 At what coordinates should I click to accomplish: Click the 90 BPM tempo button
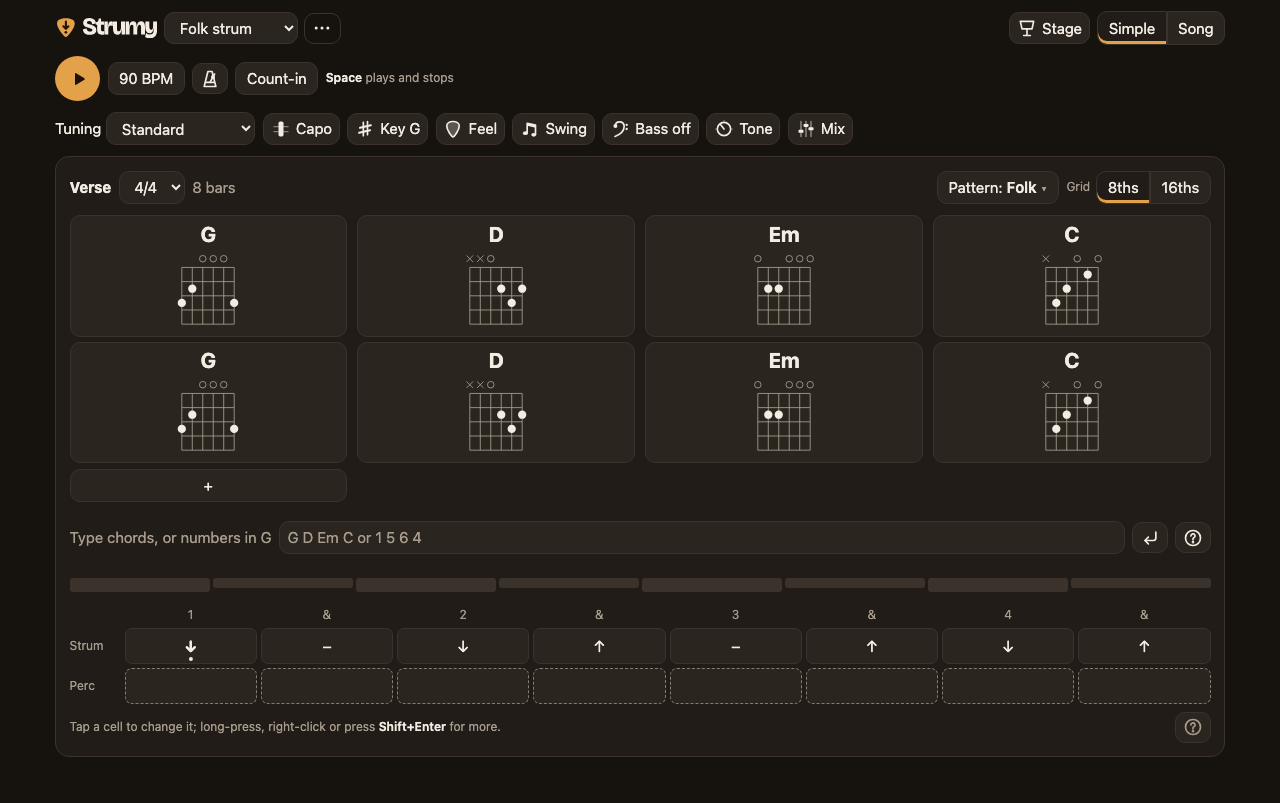[146, 79]
